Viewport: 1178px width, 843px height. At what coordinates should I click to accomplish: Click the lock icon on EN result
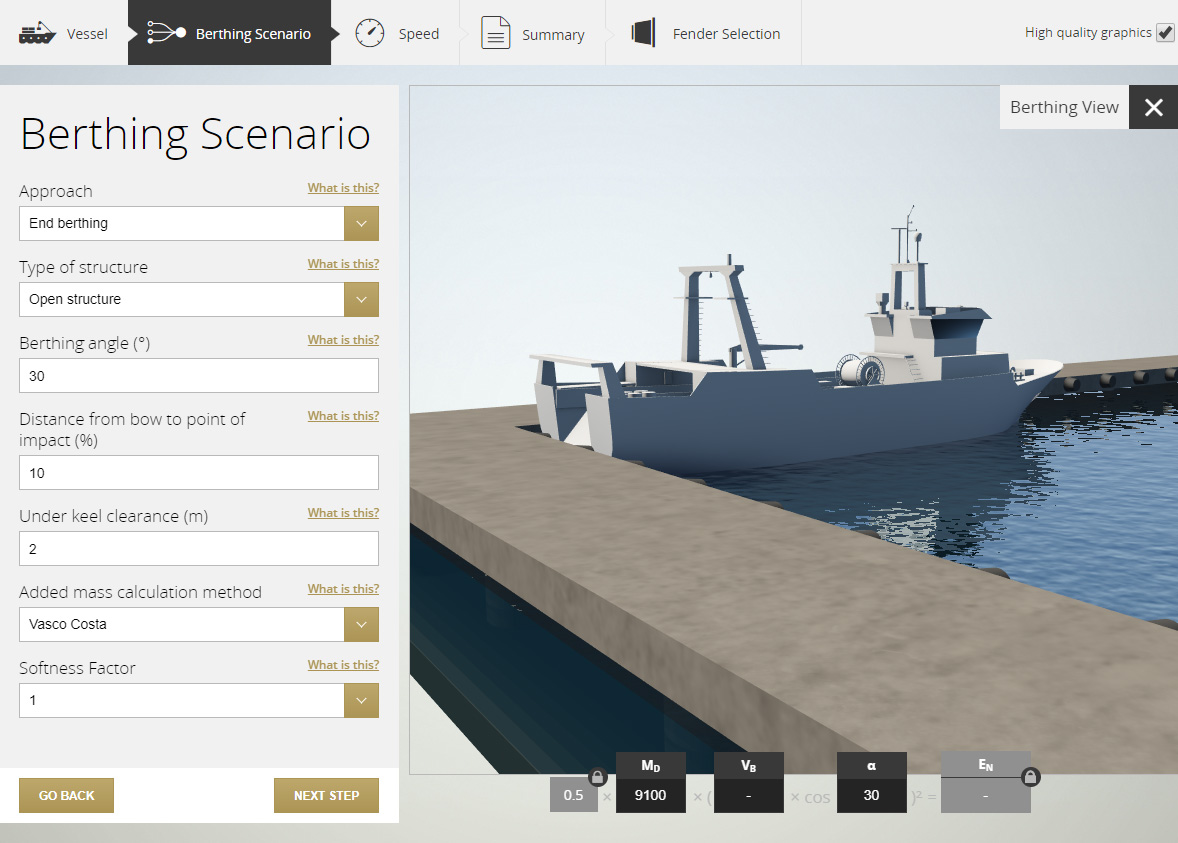(x=1031, y=777)
